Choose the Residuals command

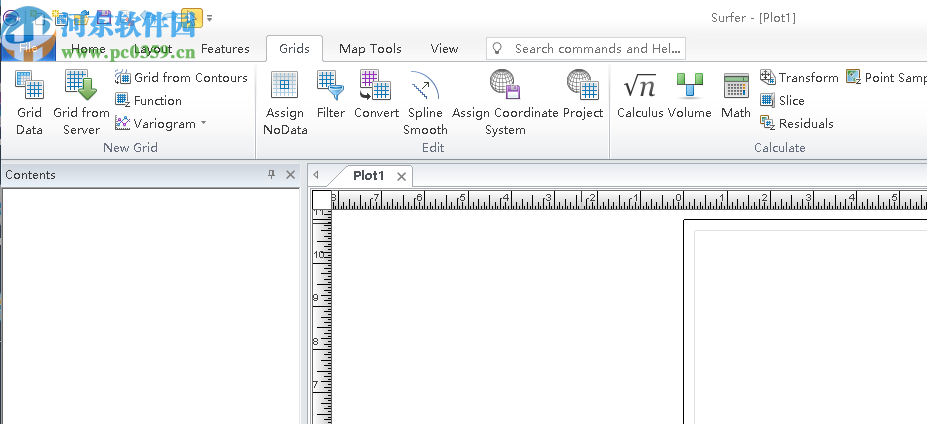pyautogui.click(x=796, y=124)
